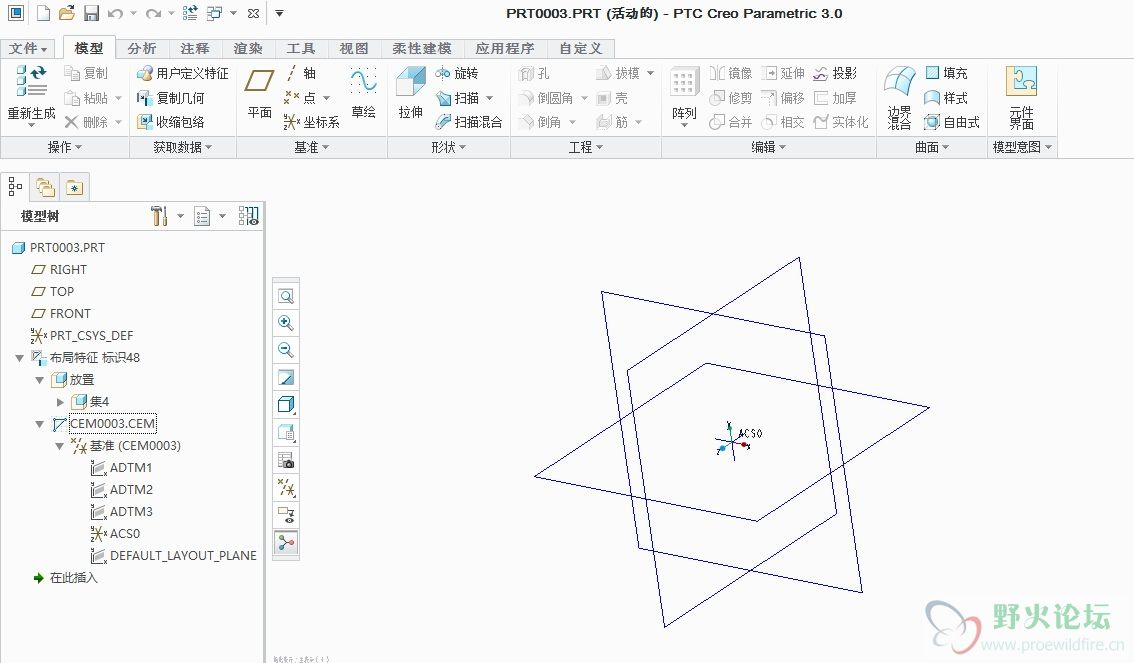Toggle the Datum Display Filters icon

point(286,488)
